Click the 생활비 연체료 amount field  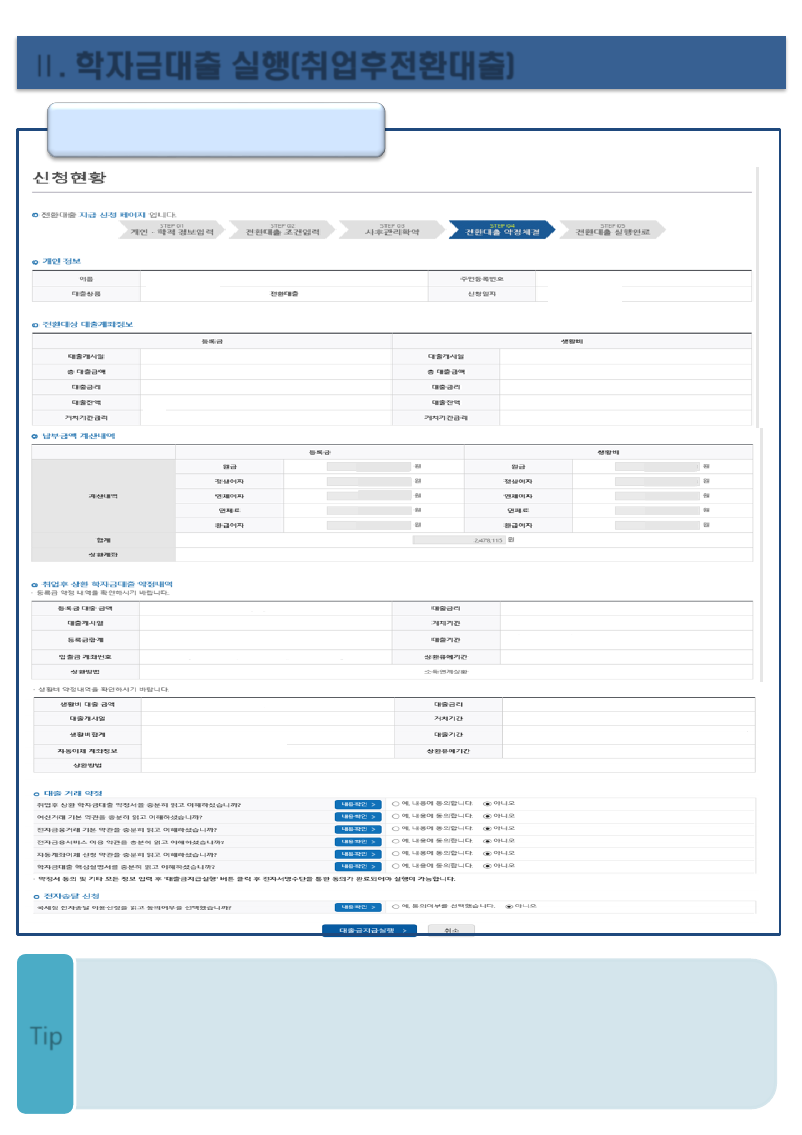[657, 510]
